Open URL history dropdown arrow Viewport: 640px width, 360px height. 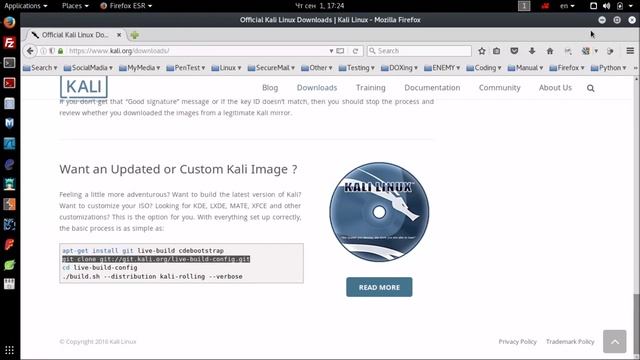331,51
